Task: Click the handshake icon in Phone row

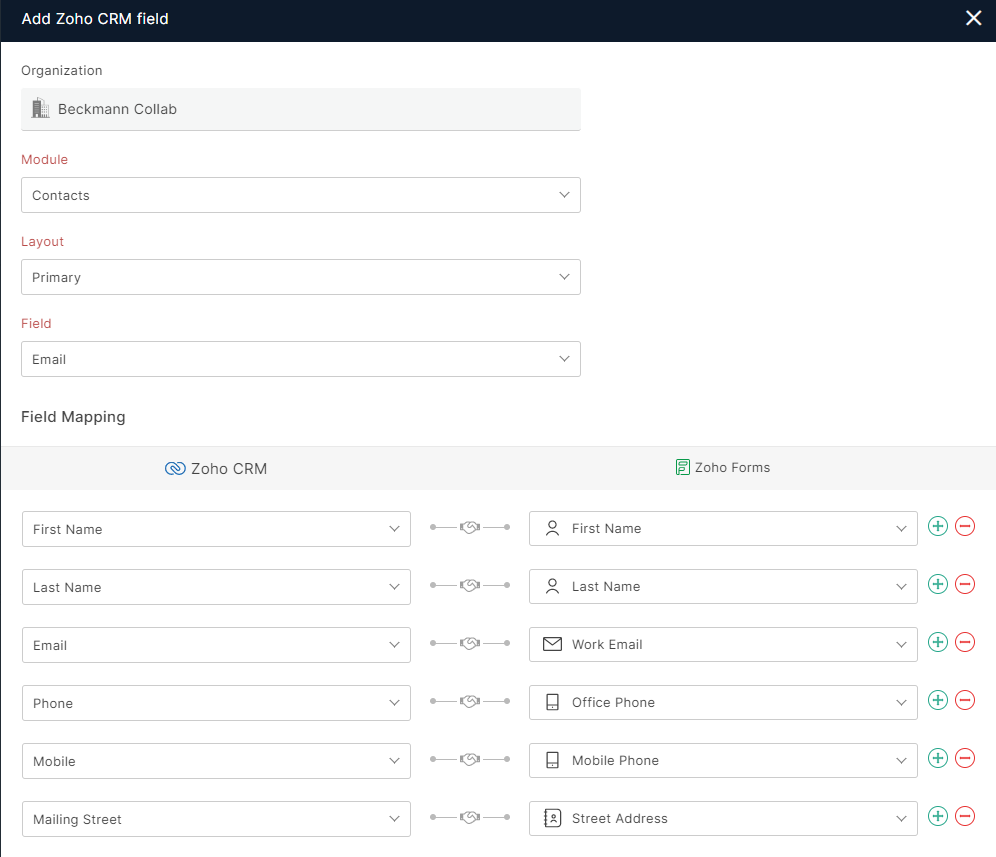Action: (x=470, y=701)
